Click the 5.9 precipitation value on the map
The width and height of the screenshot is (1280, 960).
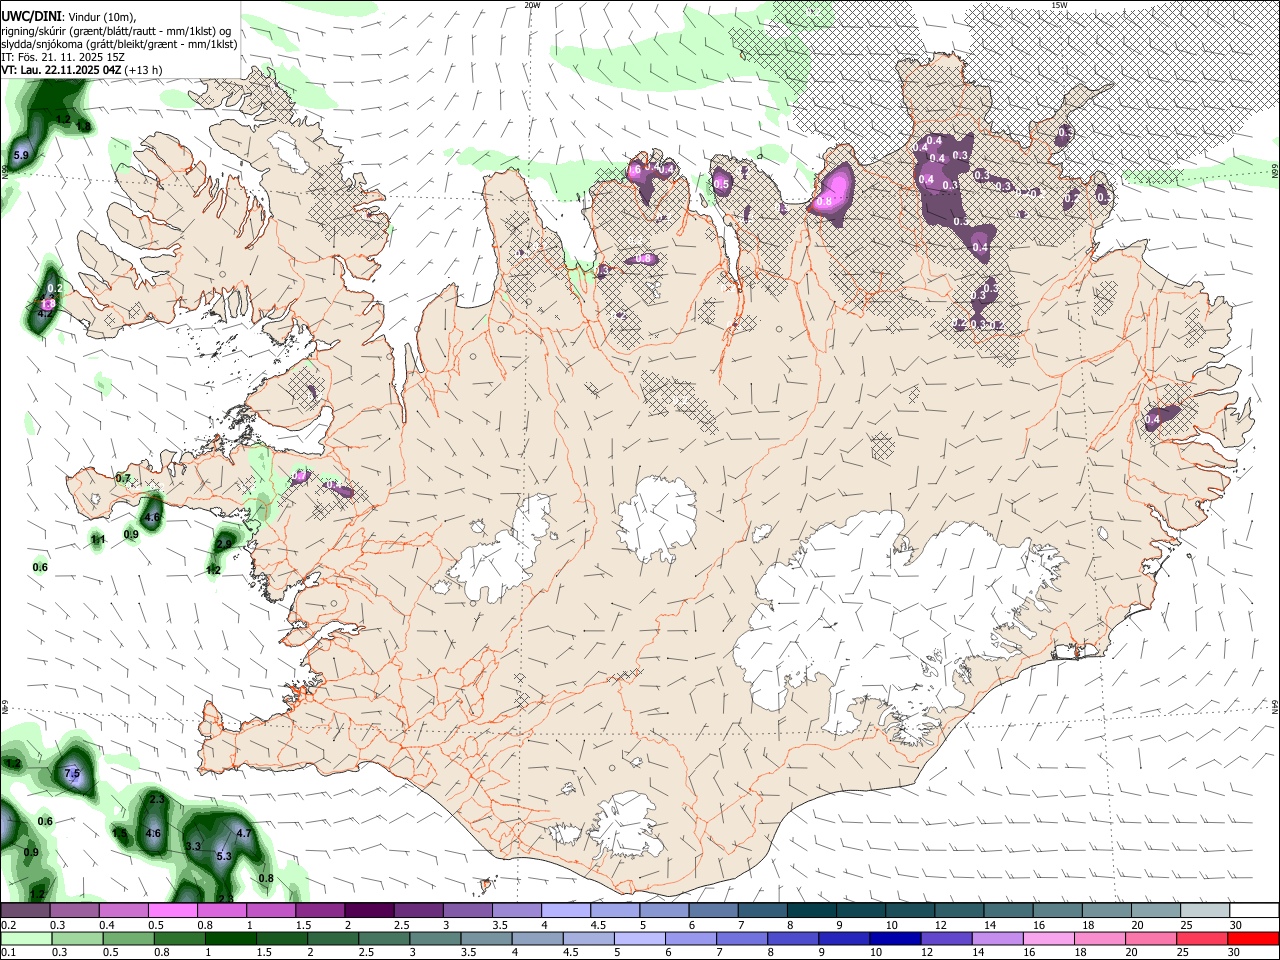pyautogui.click(x=21, y=154)
